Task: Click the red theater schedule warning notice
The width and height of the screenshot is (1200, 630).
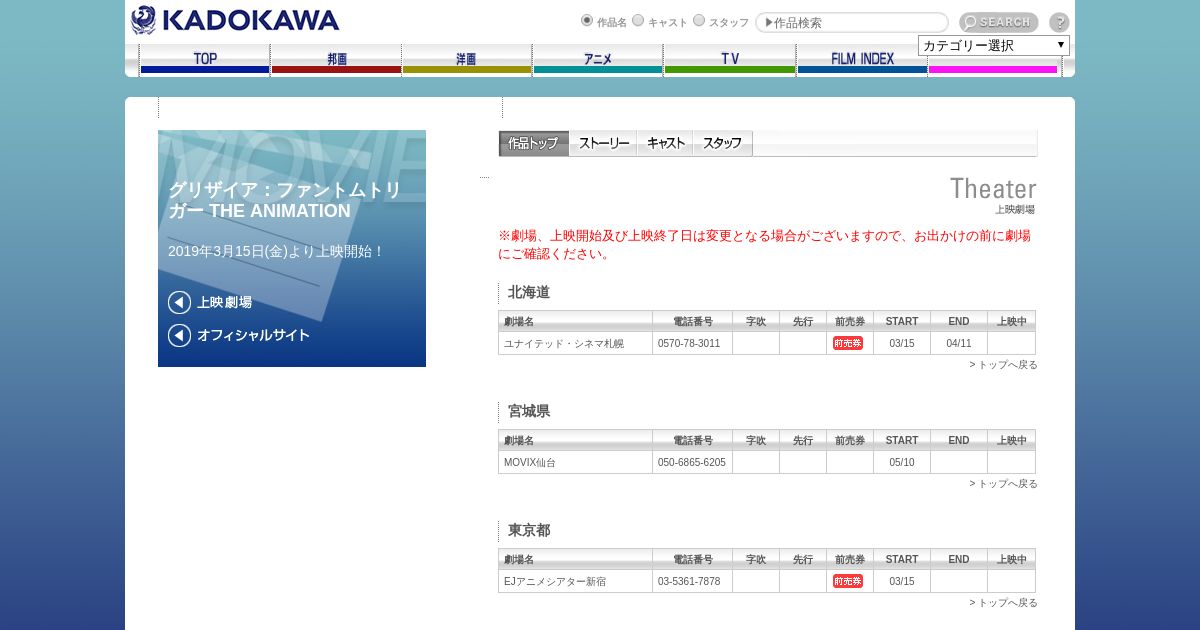Action: tap(765, 244)
